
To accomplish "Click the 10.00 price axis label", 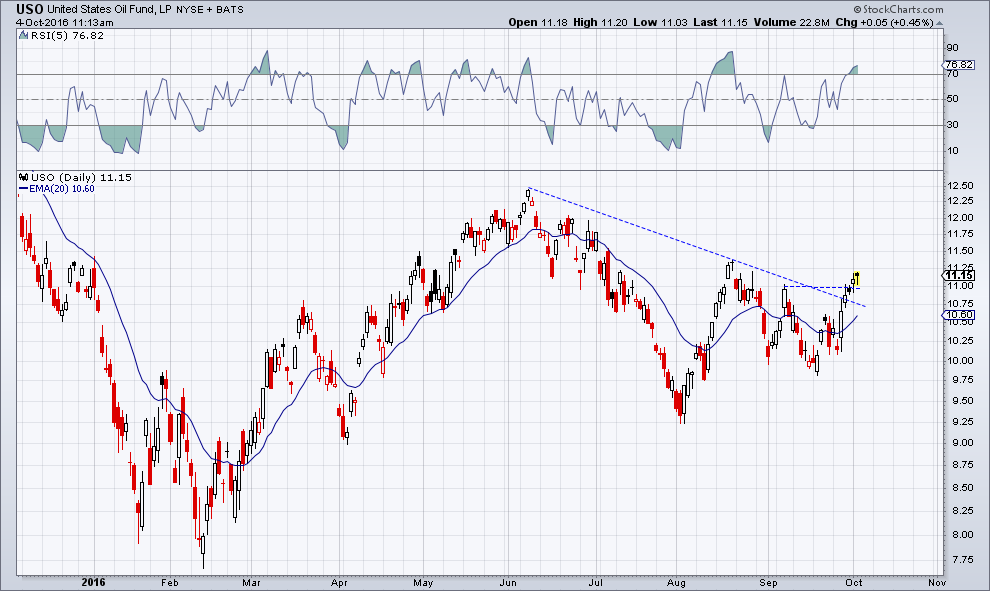I will tap(960, 361).
